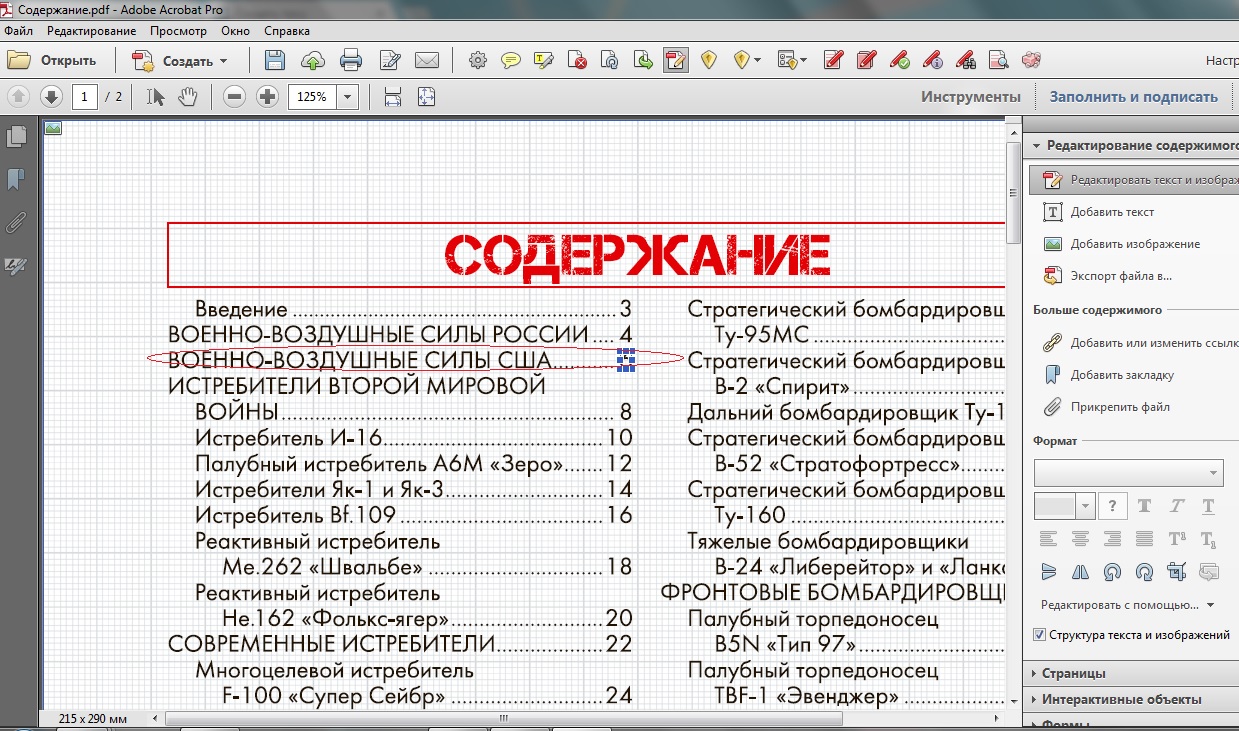The width and height of the screenshot is (1239, 731).
Task: Add a sticky note comment
Action: click(x=511, y=61)
